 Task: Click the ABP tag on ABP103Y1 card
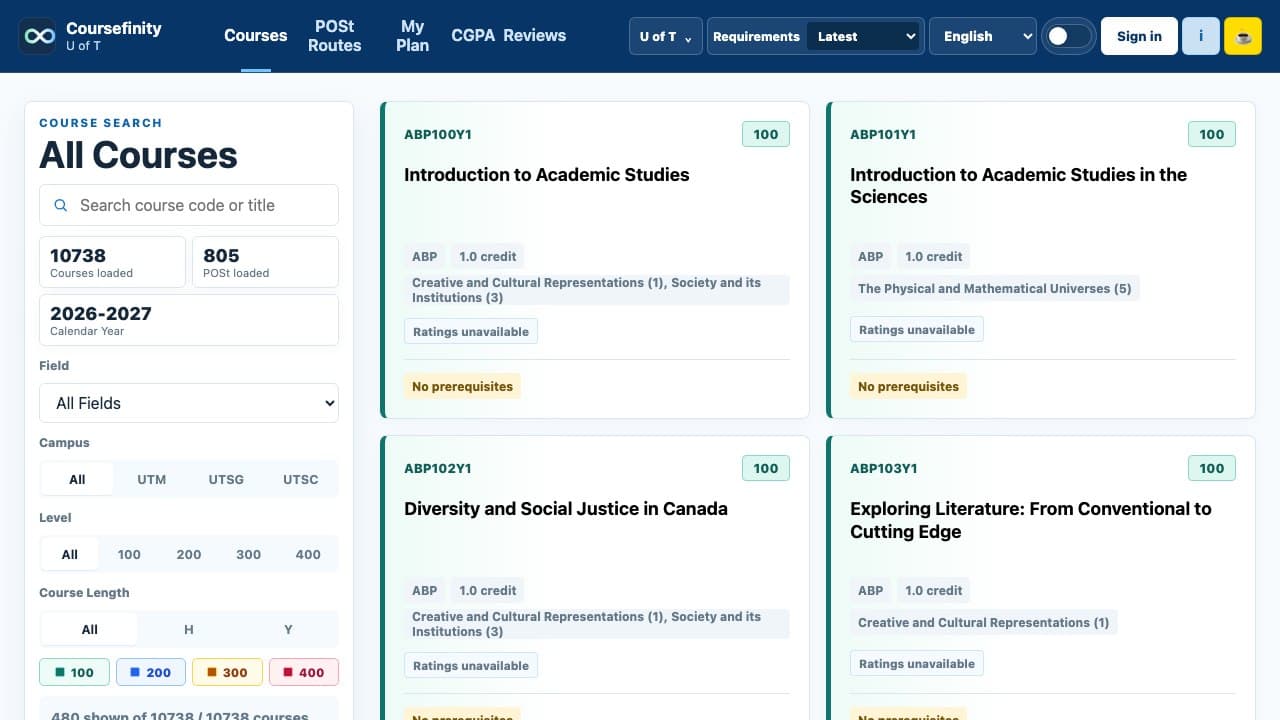tap(871, 590)
